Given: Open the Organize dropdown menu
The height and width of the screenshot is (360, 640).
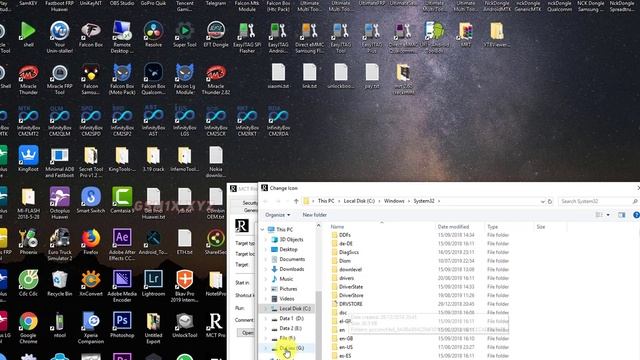Looking at the screenshot, I should pos(278,215).
